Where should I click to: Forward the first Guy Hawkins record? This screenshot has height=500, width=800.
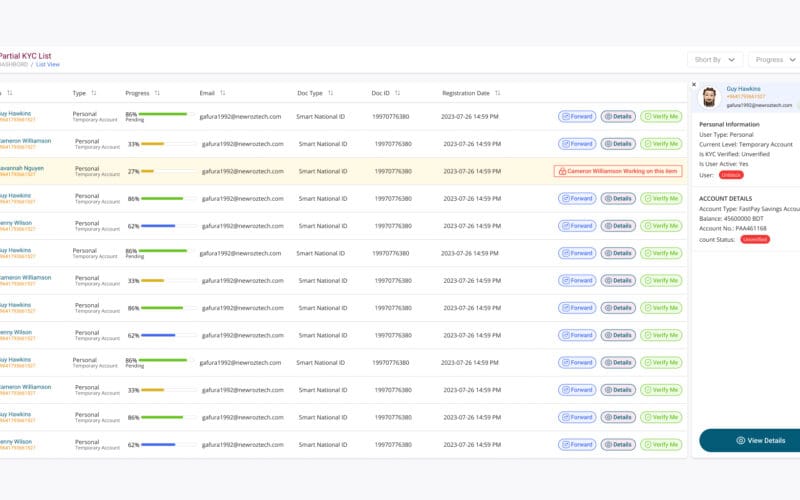click(577, 116)
